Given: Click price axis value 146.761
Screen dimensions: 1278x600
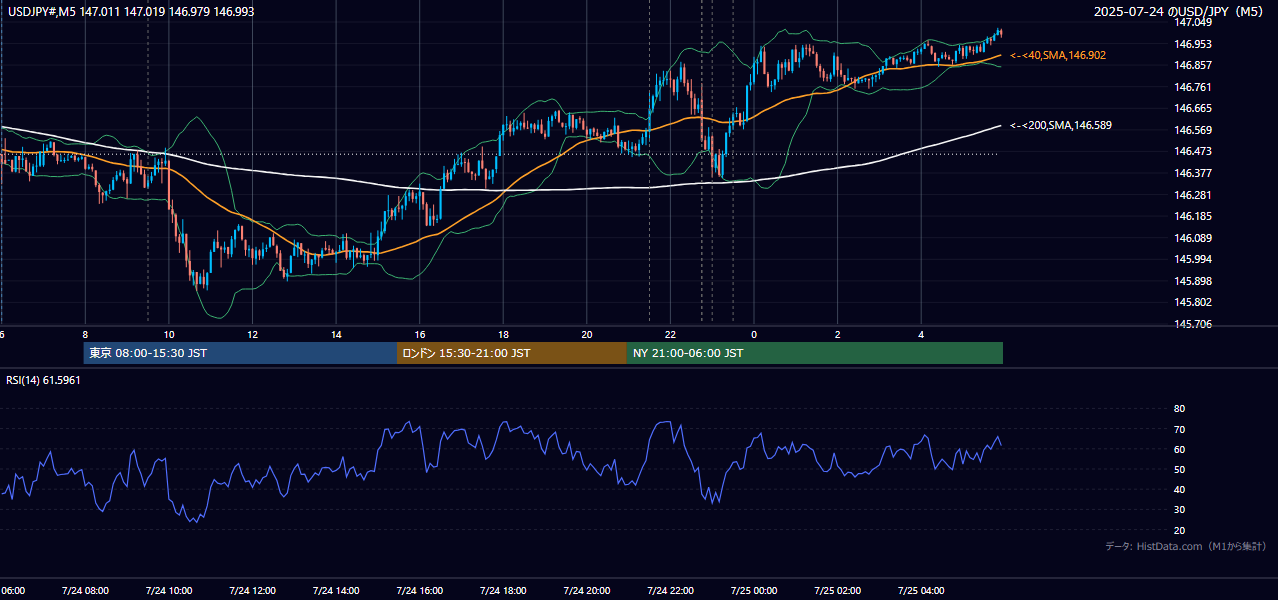Looking at the screenshot, I should click(x=1193, y=87).
